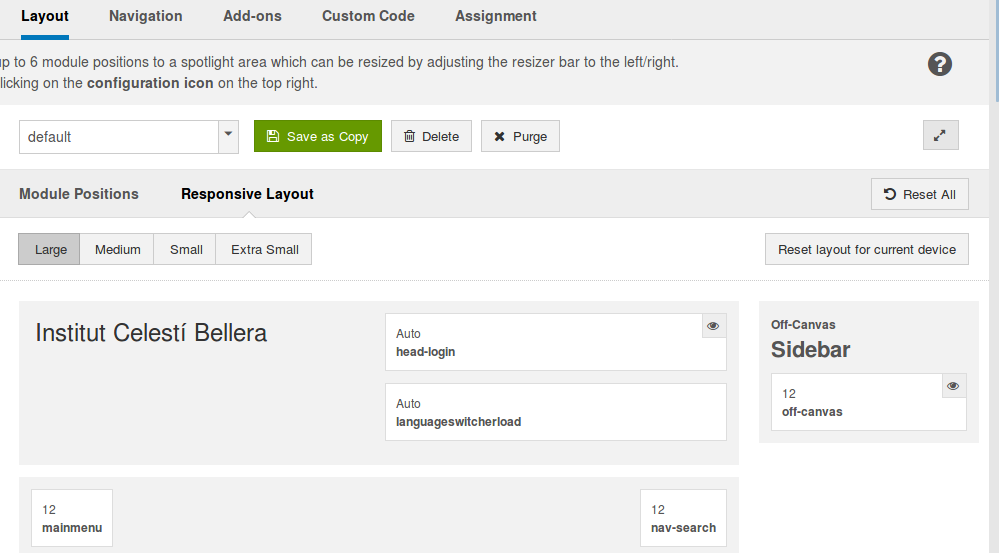The width and height of the screenshot is (999, 553).
Task: Switch to the Navigation tab
Action: 146,16
